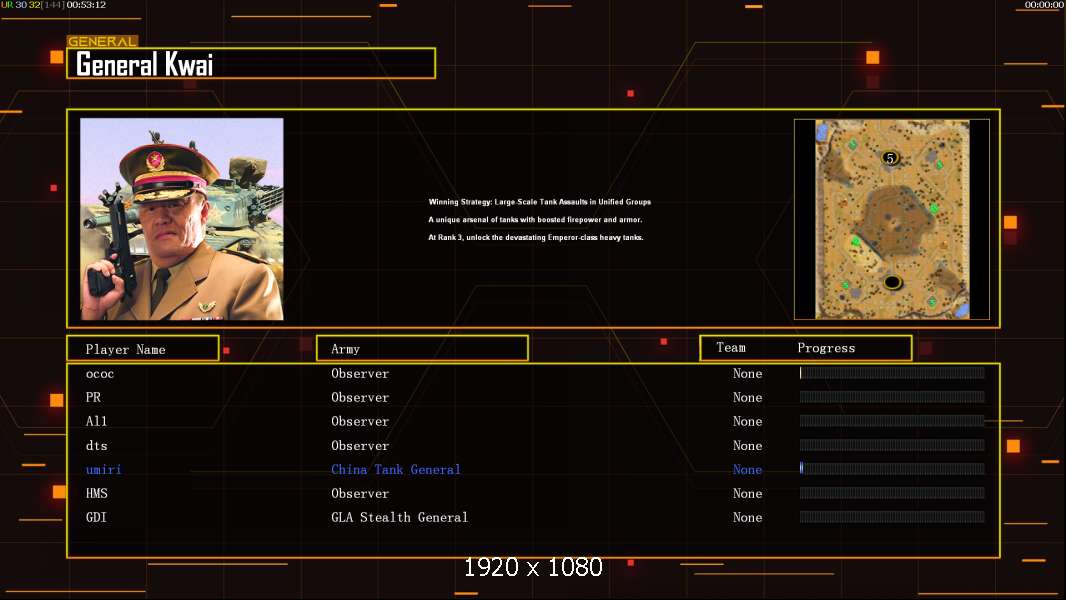Select the black start position marker at map bottom
This screenshot has height=600, width=1066.
pos(893,282)
